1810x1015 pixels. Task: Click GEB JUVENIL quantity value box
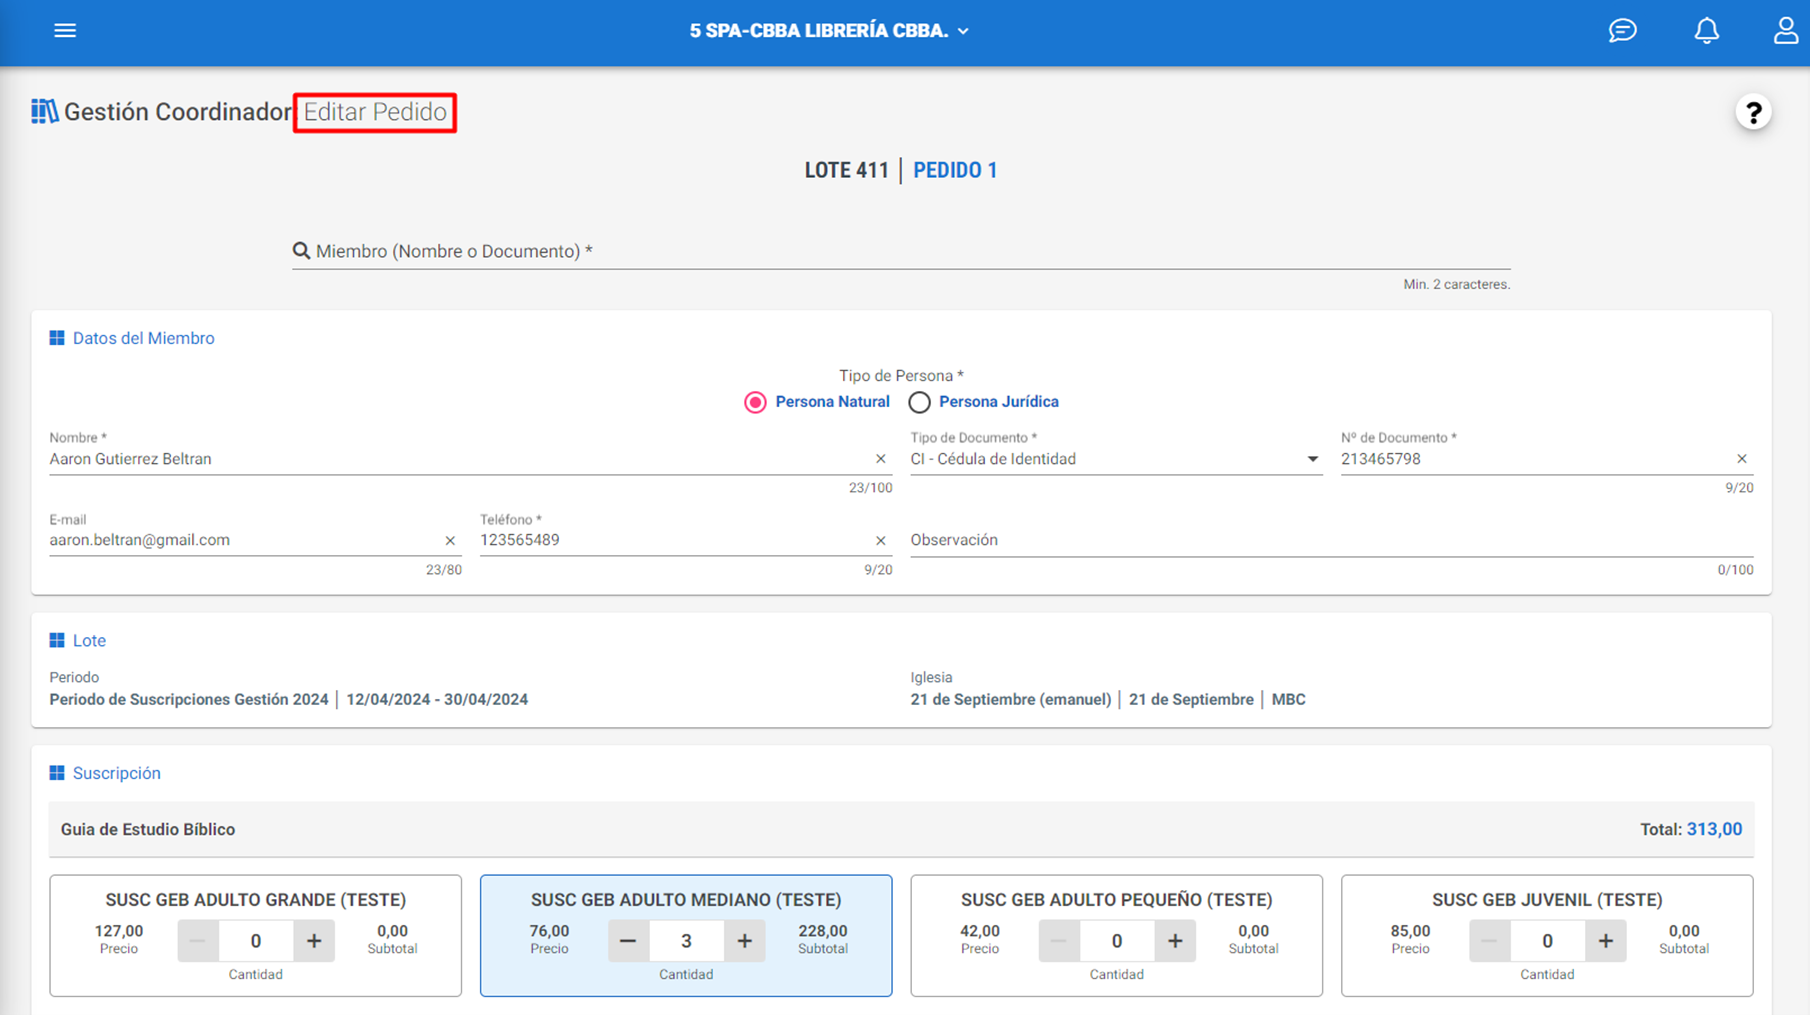(x=1548, y=941)
